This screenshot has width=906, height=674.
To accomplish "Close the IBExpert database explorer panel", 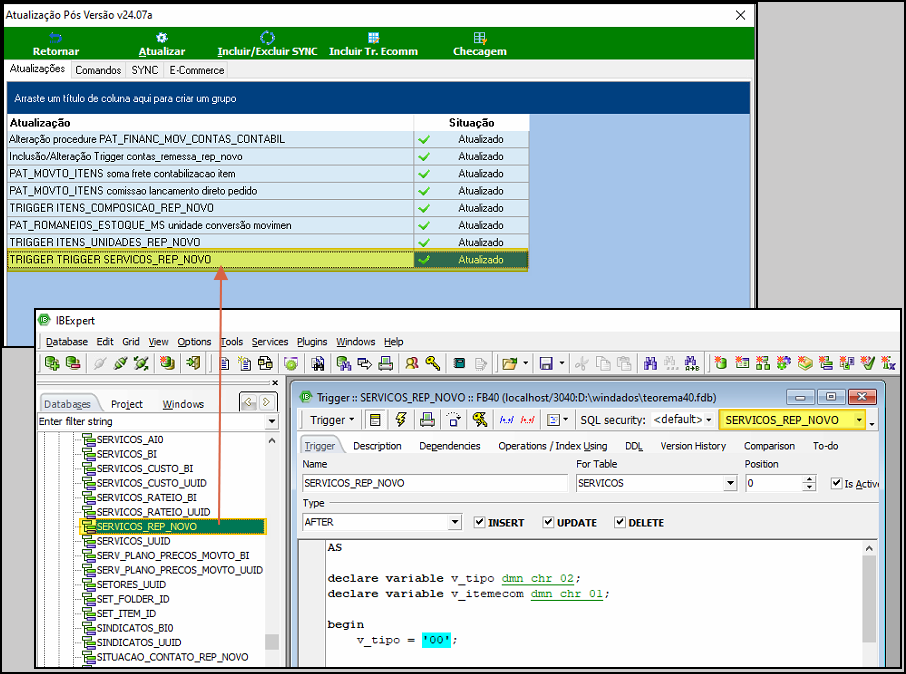I will (275, 383).
